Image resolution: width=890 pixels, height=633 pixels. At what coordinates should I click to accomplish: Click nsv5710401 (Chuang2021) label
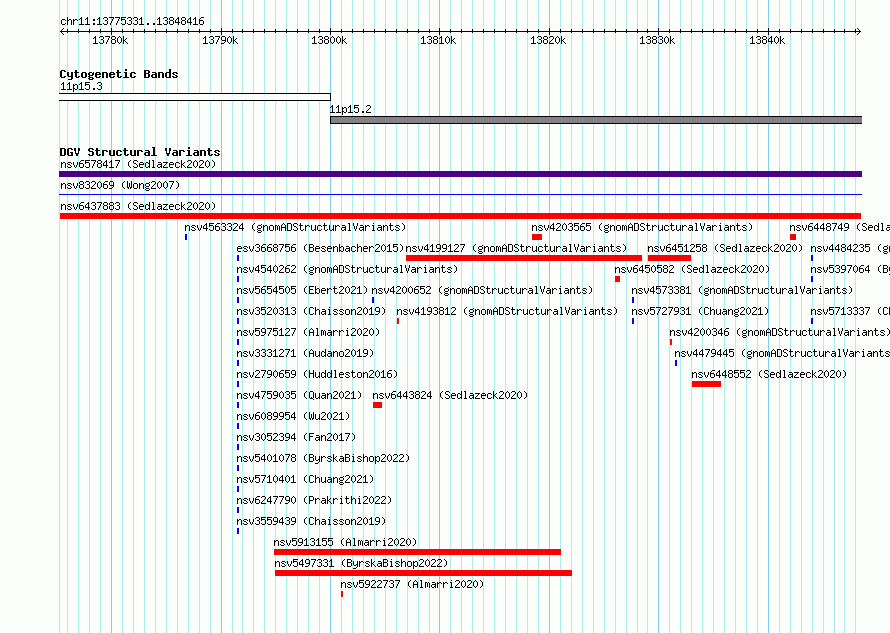tap(305, 479)
